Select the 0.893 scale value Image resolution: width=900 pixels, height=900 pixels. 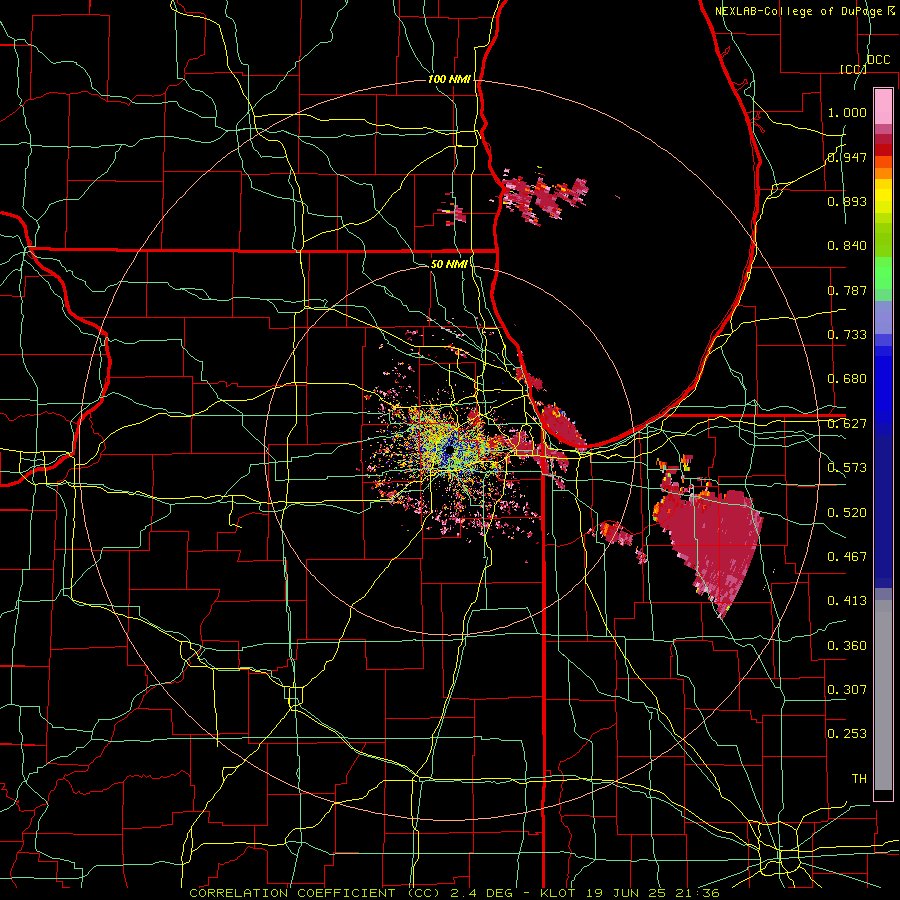tap(847, 201)
